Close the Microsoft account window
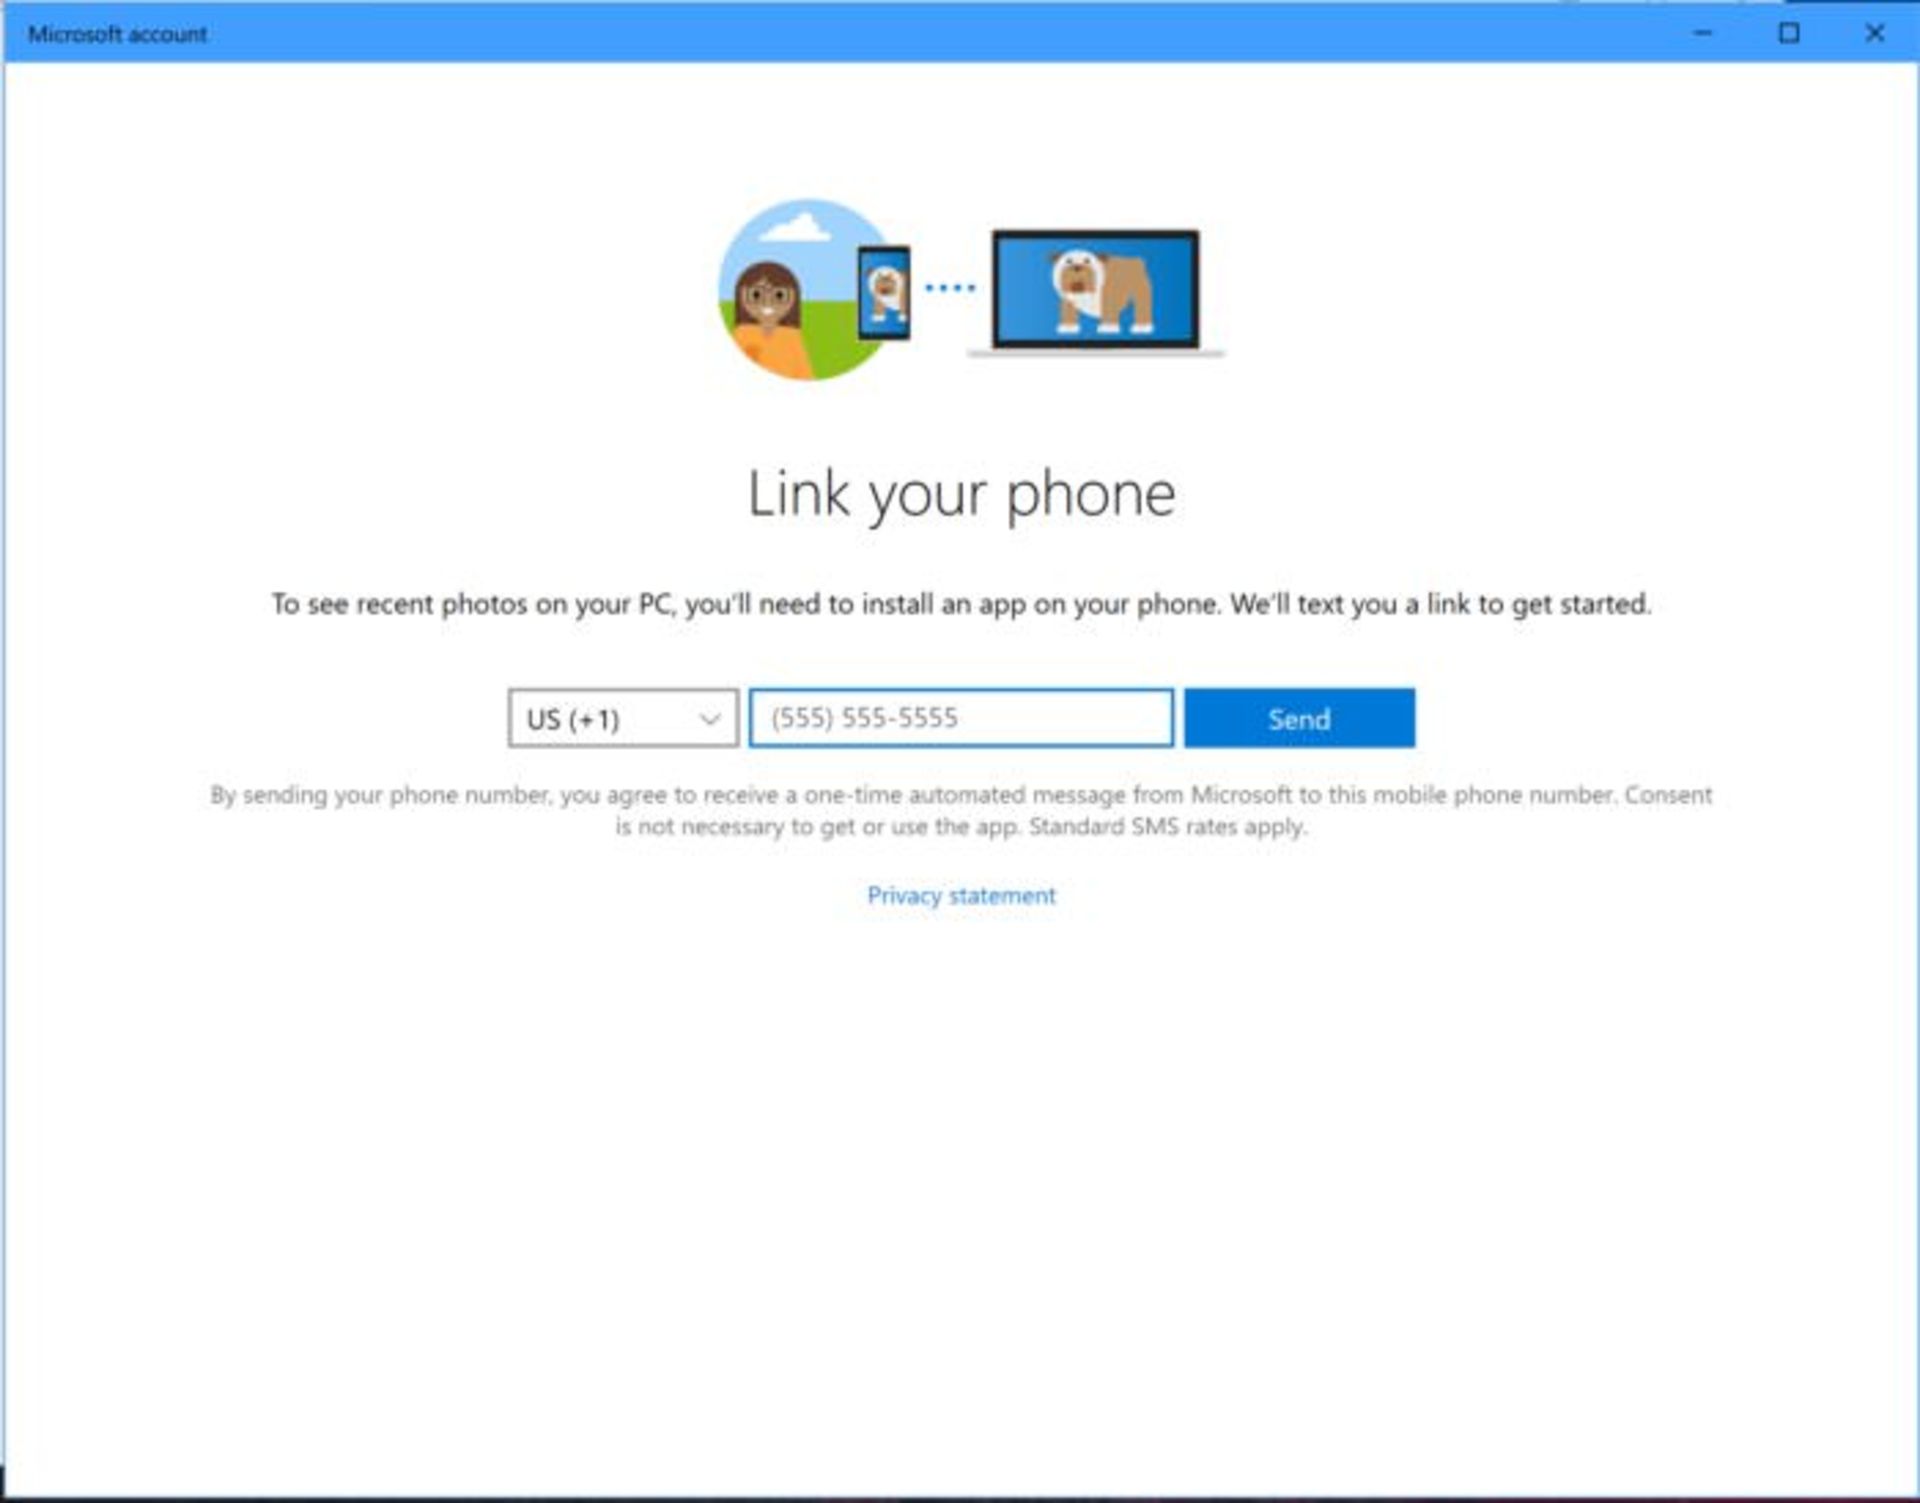The height and width of the screenshot is (1503, 1920). click(x=1875, y=33)
